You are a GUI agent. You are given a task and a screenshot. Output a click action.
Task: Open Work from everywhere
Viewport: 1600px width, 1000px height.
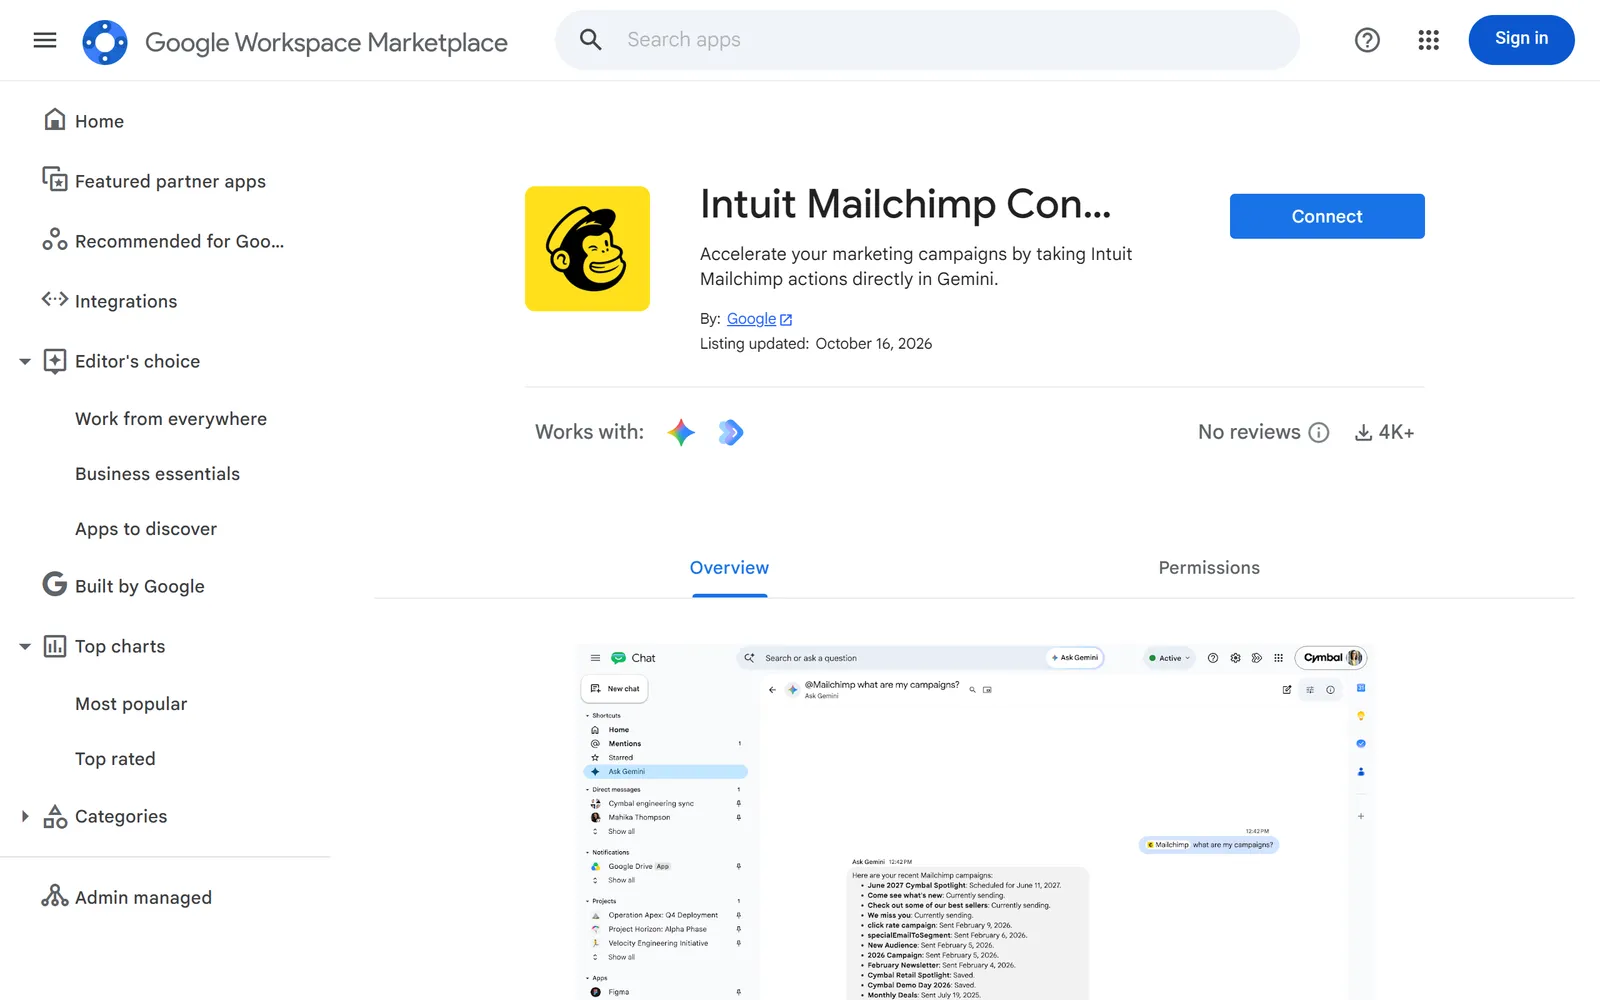[171, 419]
